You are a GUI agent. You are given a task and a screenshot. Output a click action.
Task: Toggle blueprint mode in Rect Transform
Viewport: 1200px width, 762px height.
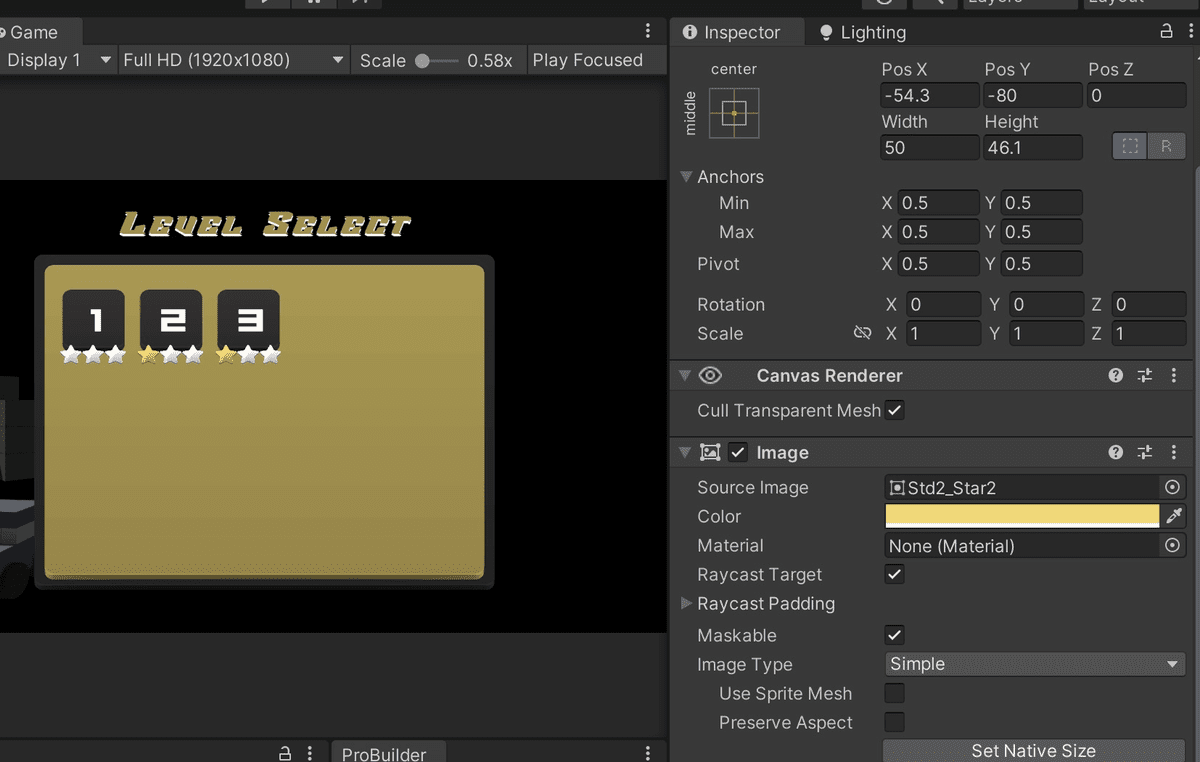pyautogui.click(x=1130, y=146)
